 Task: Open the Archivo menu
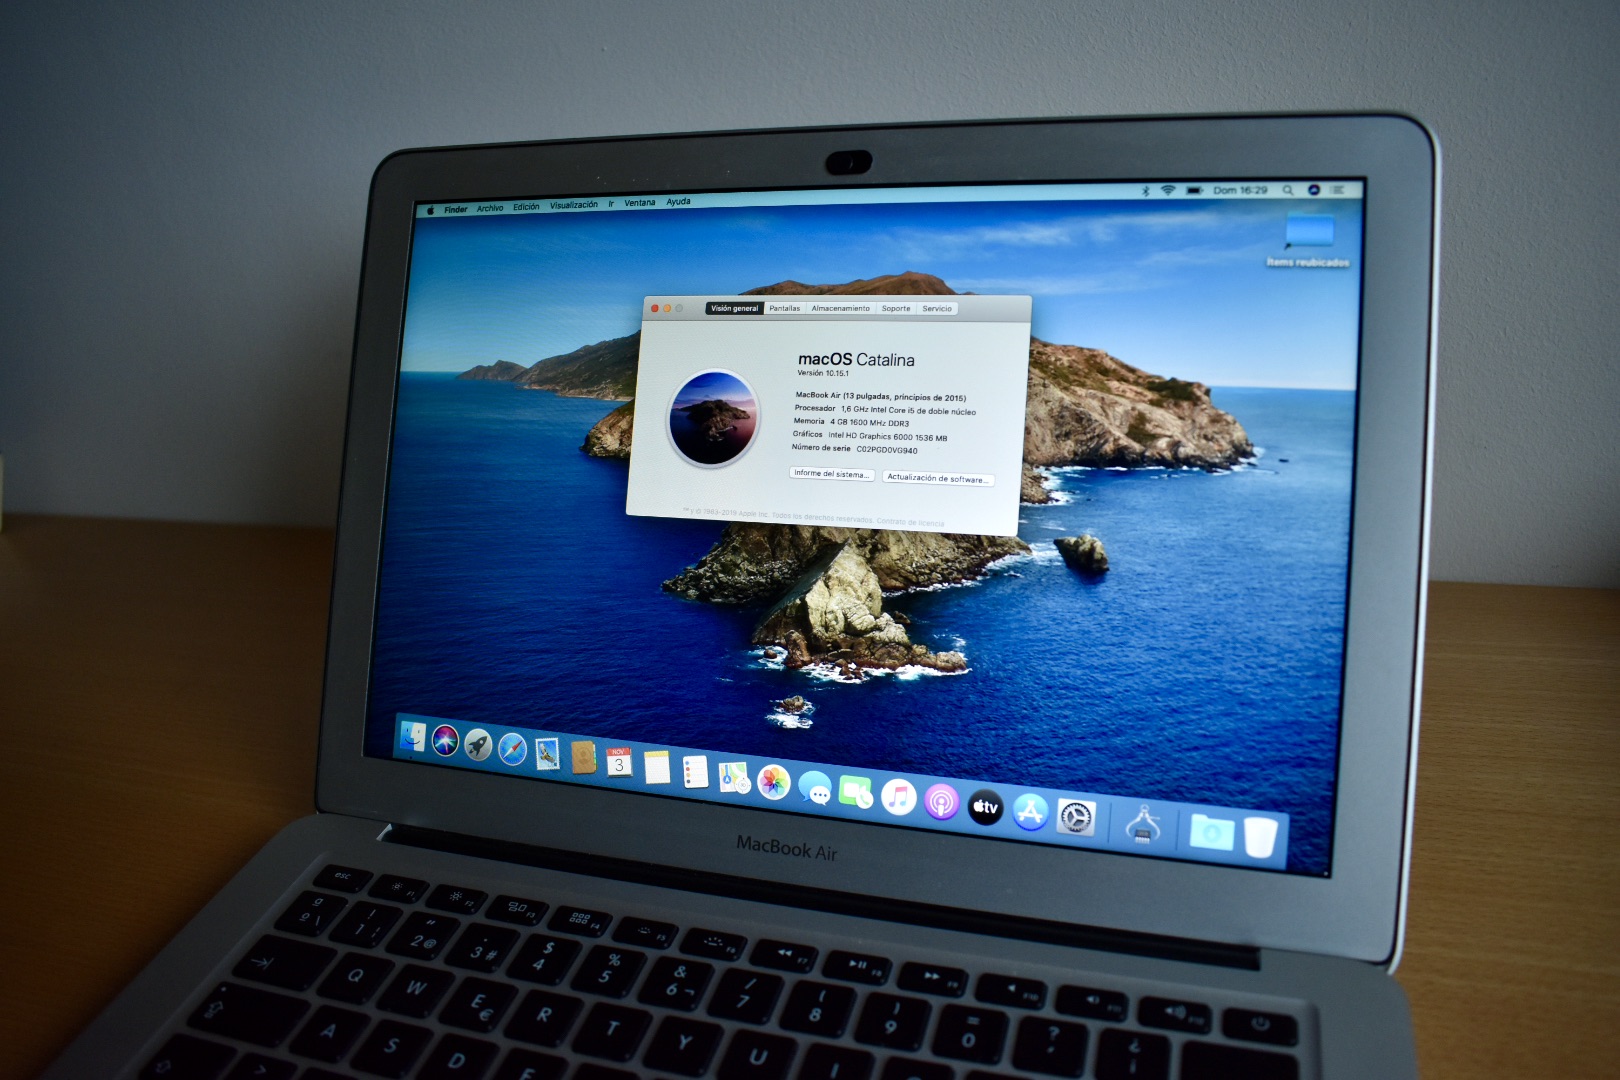490,208
